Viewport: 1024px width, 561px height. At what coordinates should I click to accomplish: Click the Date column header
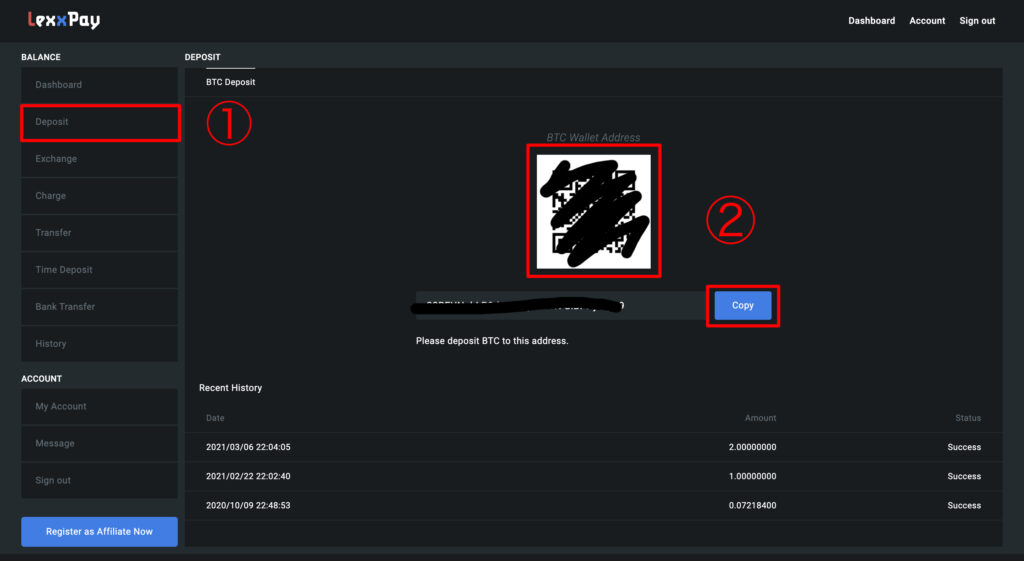click(x=215, y=418)
